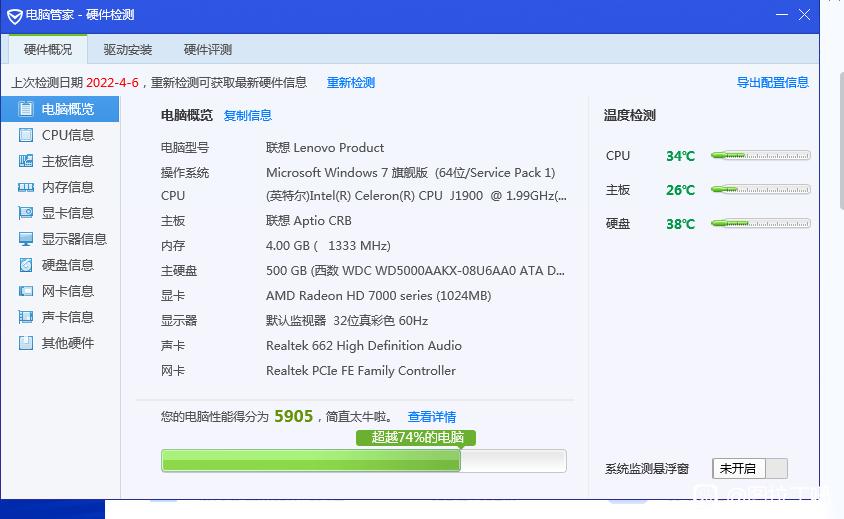Open the 其他硬件 icon
844x519 pixels.
point(25,343)
